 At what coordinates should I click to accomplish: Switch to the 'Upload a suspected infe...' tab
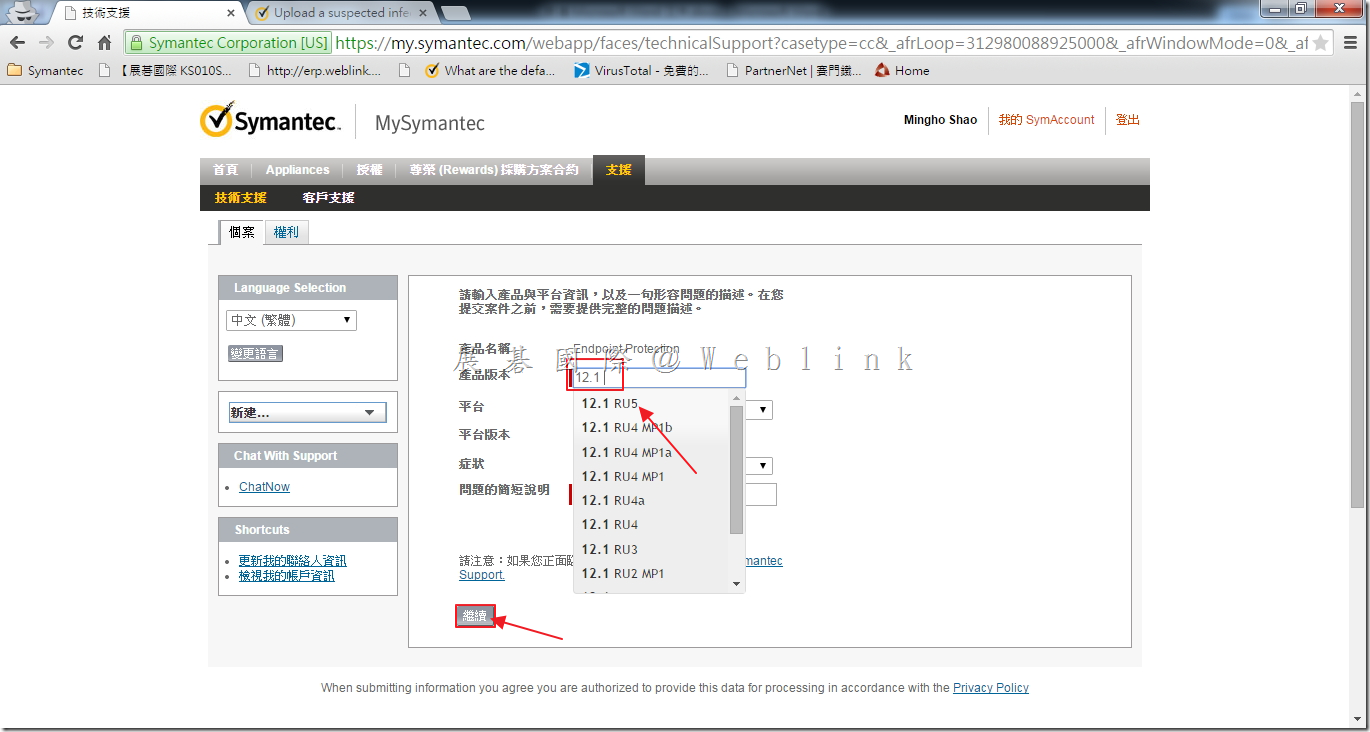[342, 13]
